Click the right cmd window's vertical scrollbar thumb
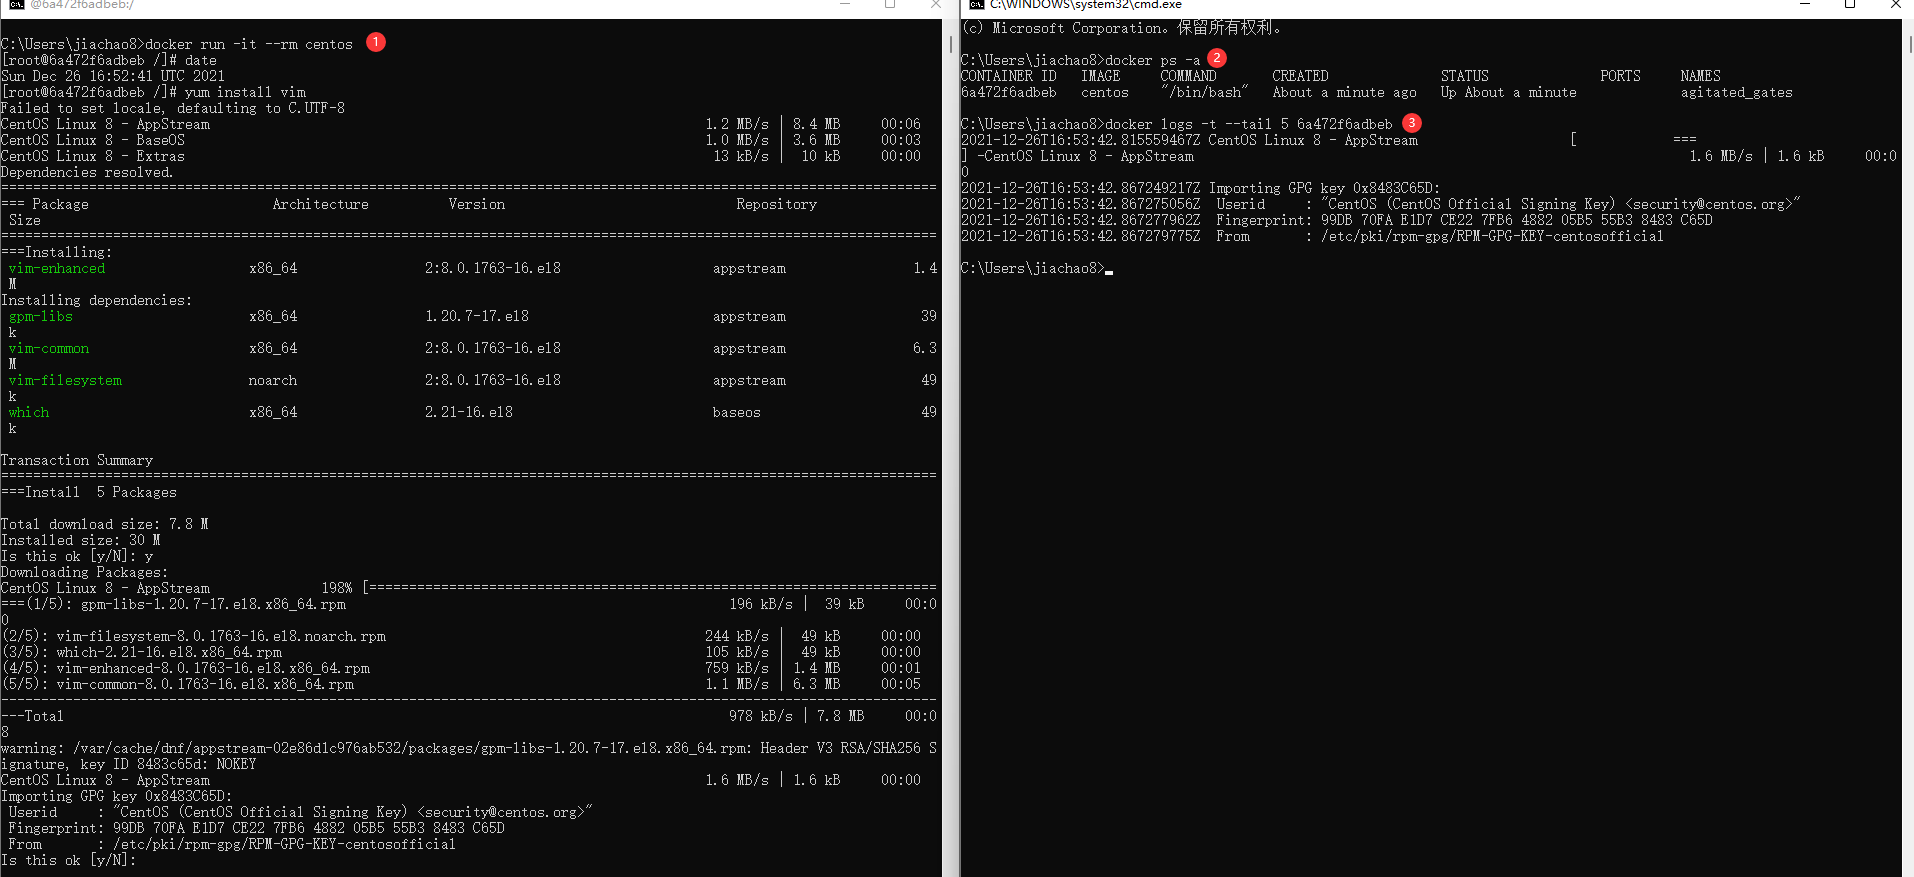 [x=1910, y=45]
